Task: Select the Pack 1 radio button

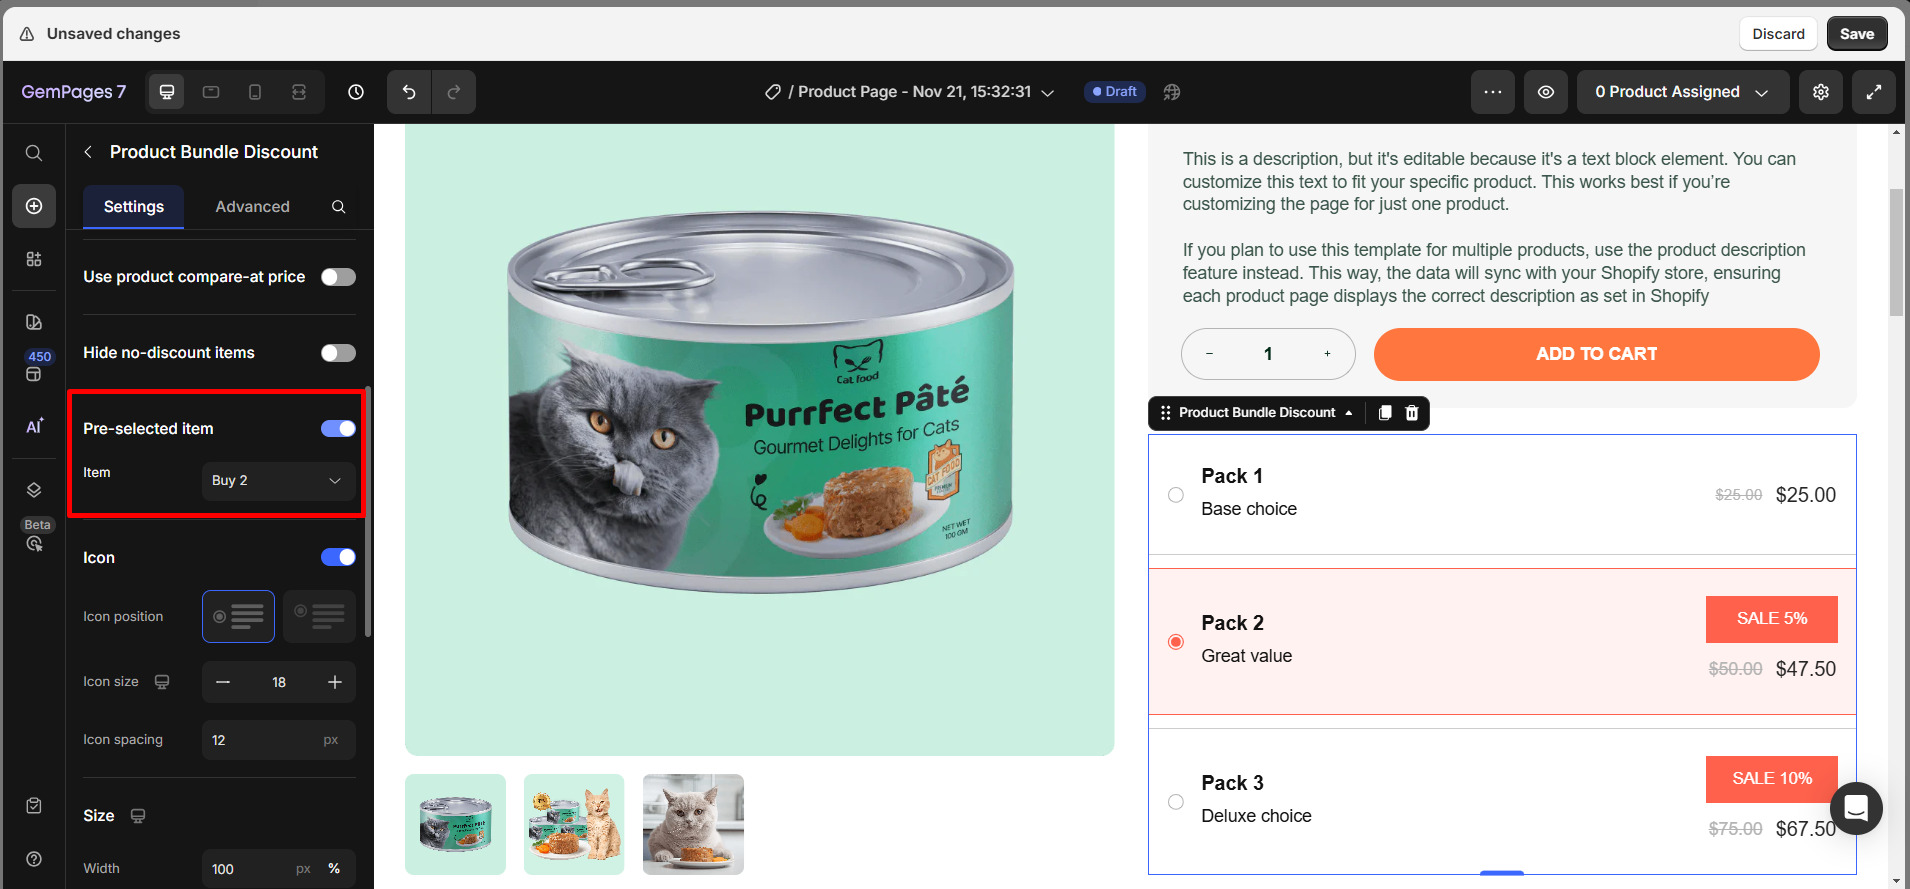Action: (x=1175, y=494)
